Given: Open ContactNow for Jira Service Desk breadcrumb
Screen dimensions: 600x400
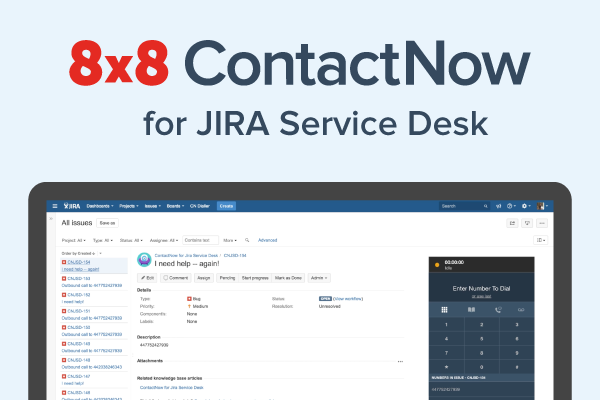Looking at the screenshot, I should [x=186, y=255].
